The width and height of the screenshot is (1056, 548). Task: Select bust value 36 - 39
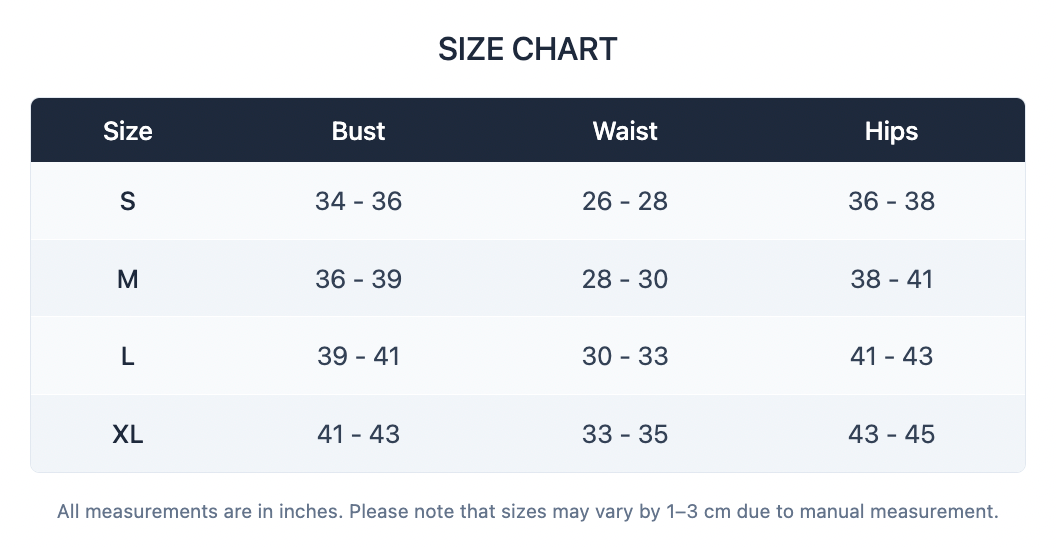[x=358, y=279]
